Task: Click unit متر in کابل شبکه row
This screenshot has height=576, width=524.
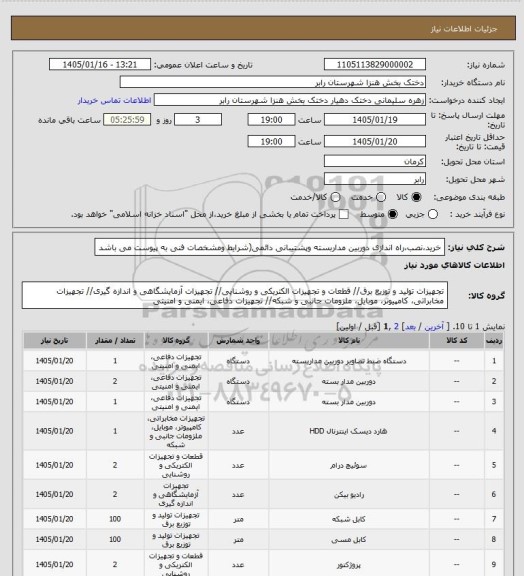Action: pos(238,519)
